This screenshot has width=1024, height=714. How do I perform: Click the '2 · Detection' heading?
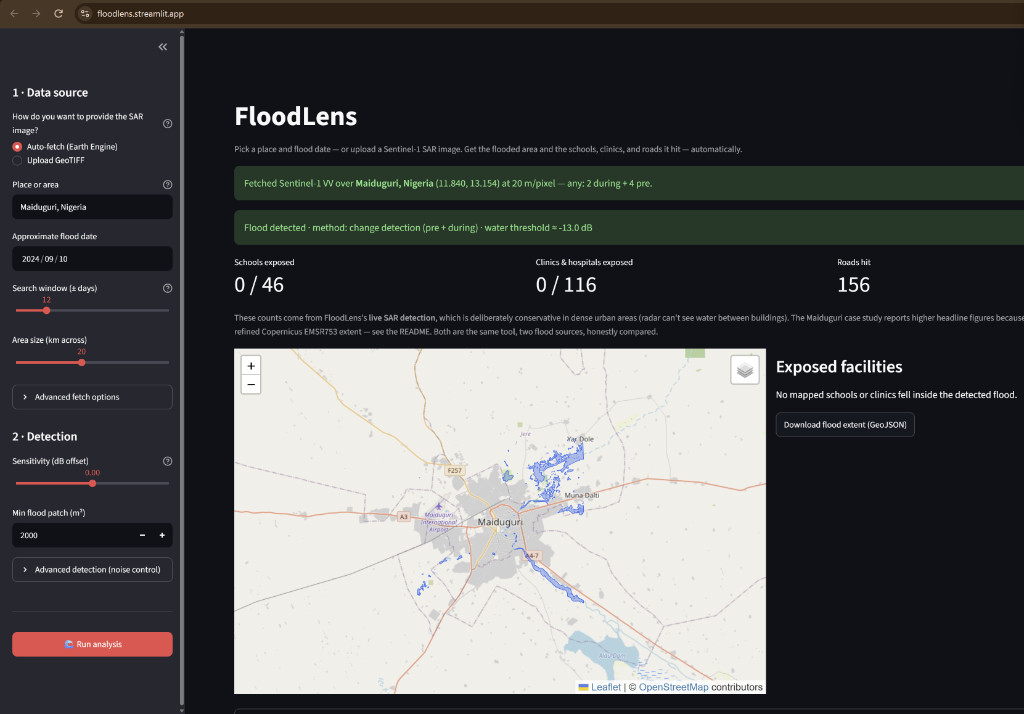pyautogui.click(x=44, y=436)
